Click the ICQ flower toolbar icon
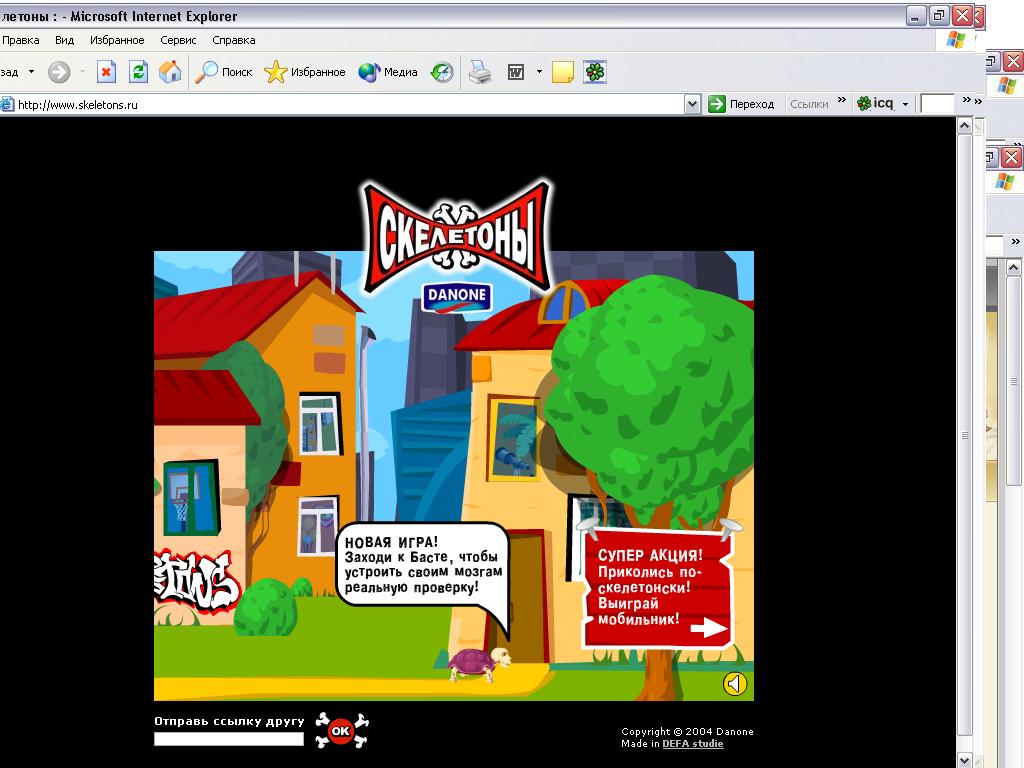 (595, 72)
